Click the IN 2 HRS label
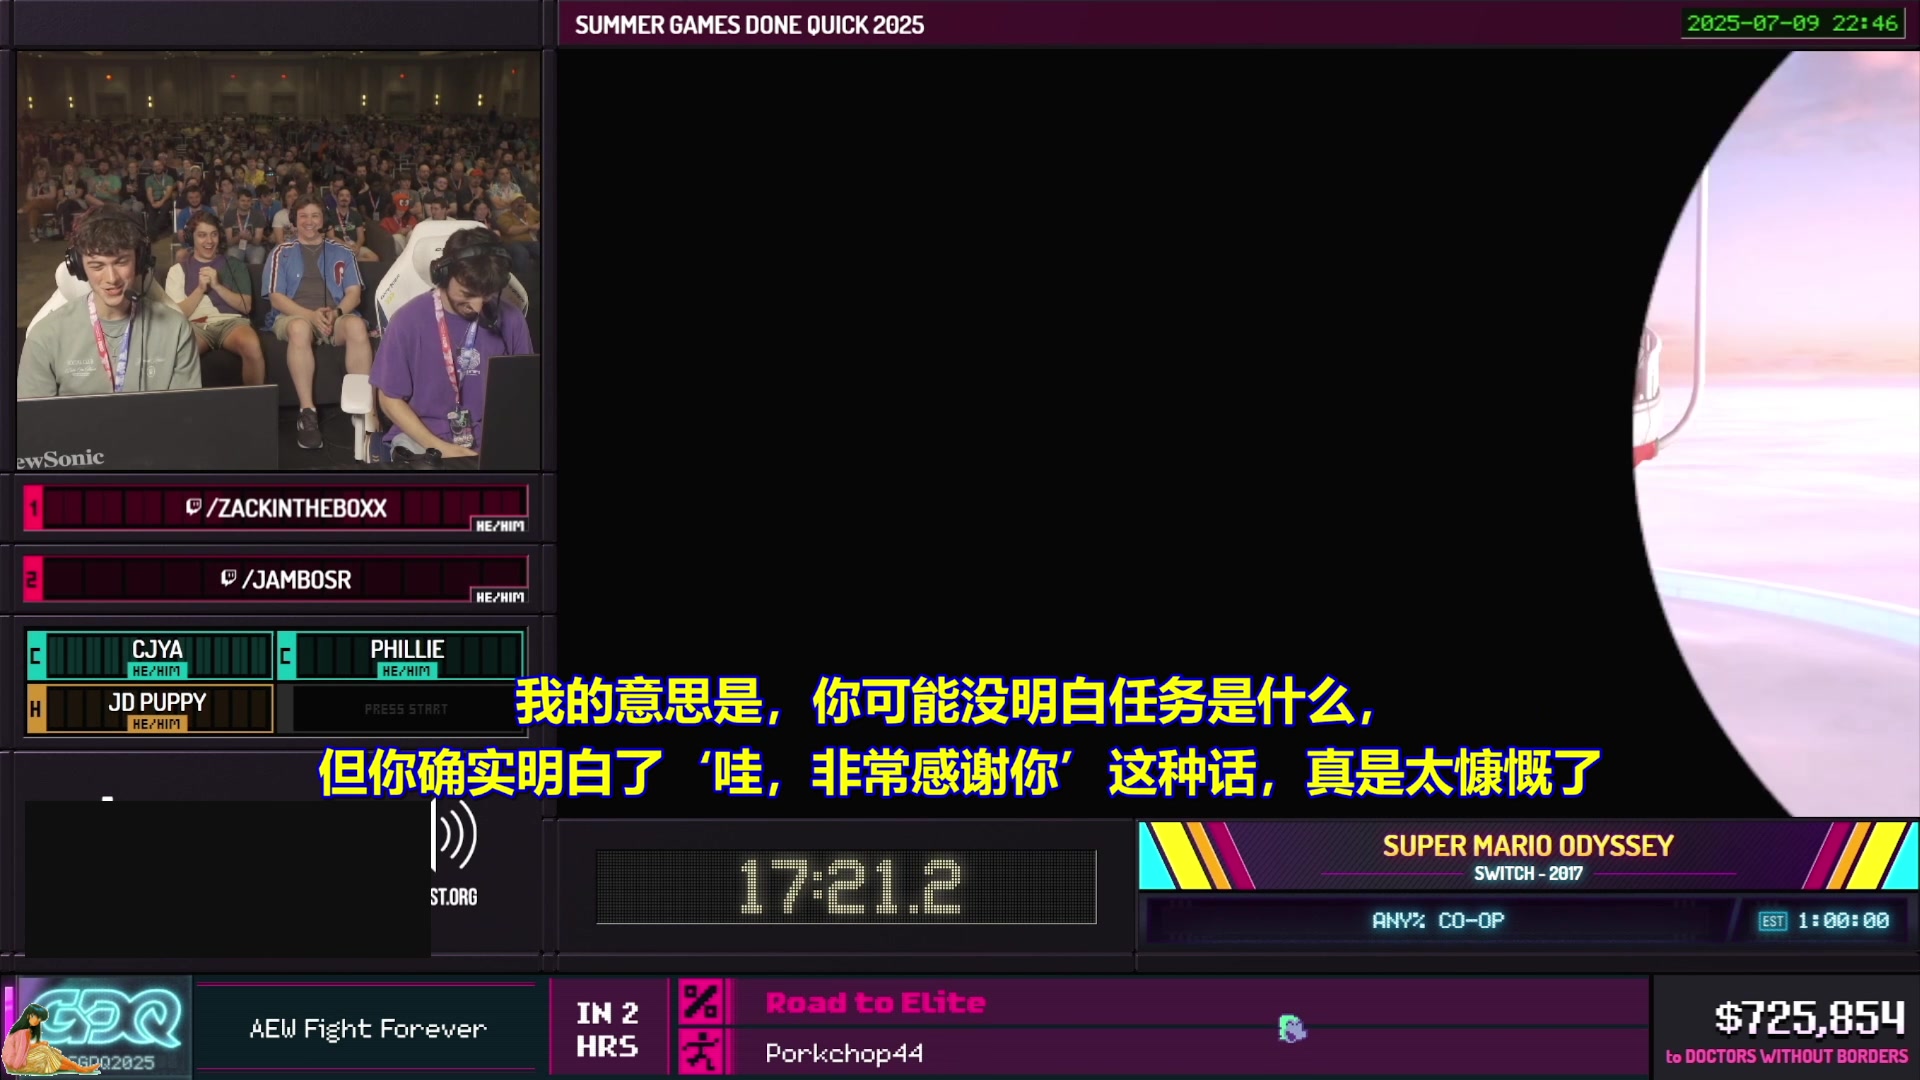The height and width of the screenshot is (1080, 1920). (607, 1029)
